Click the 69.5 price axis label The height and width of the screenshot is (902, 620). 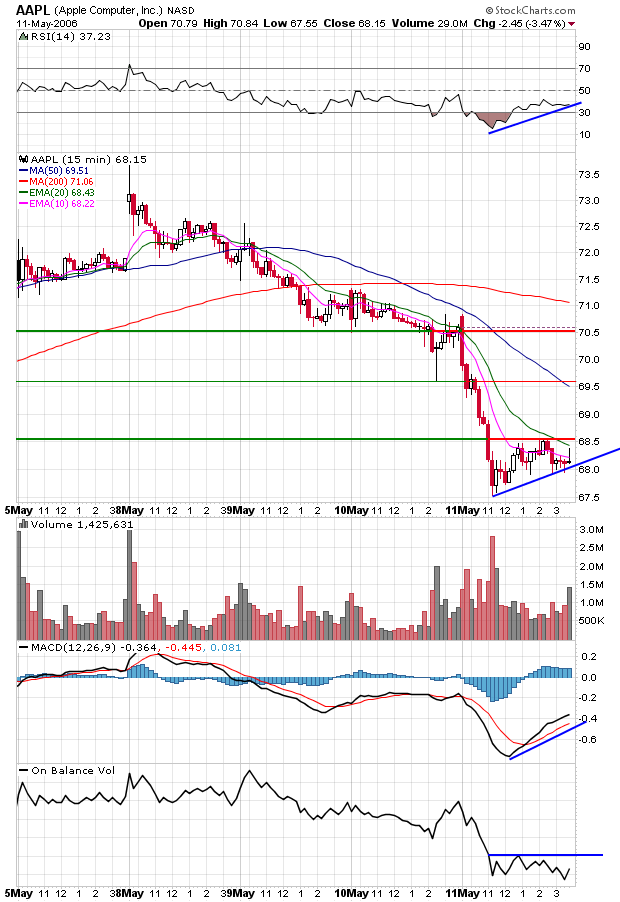588,387
